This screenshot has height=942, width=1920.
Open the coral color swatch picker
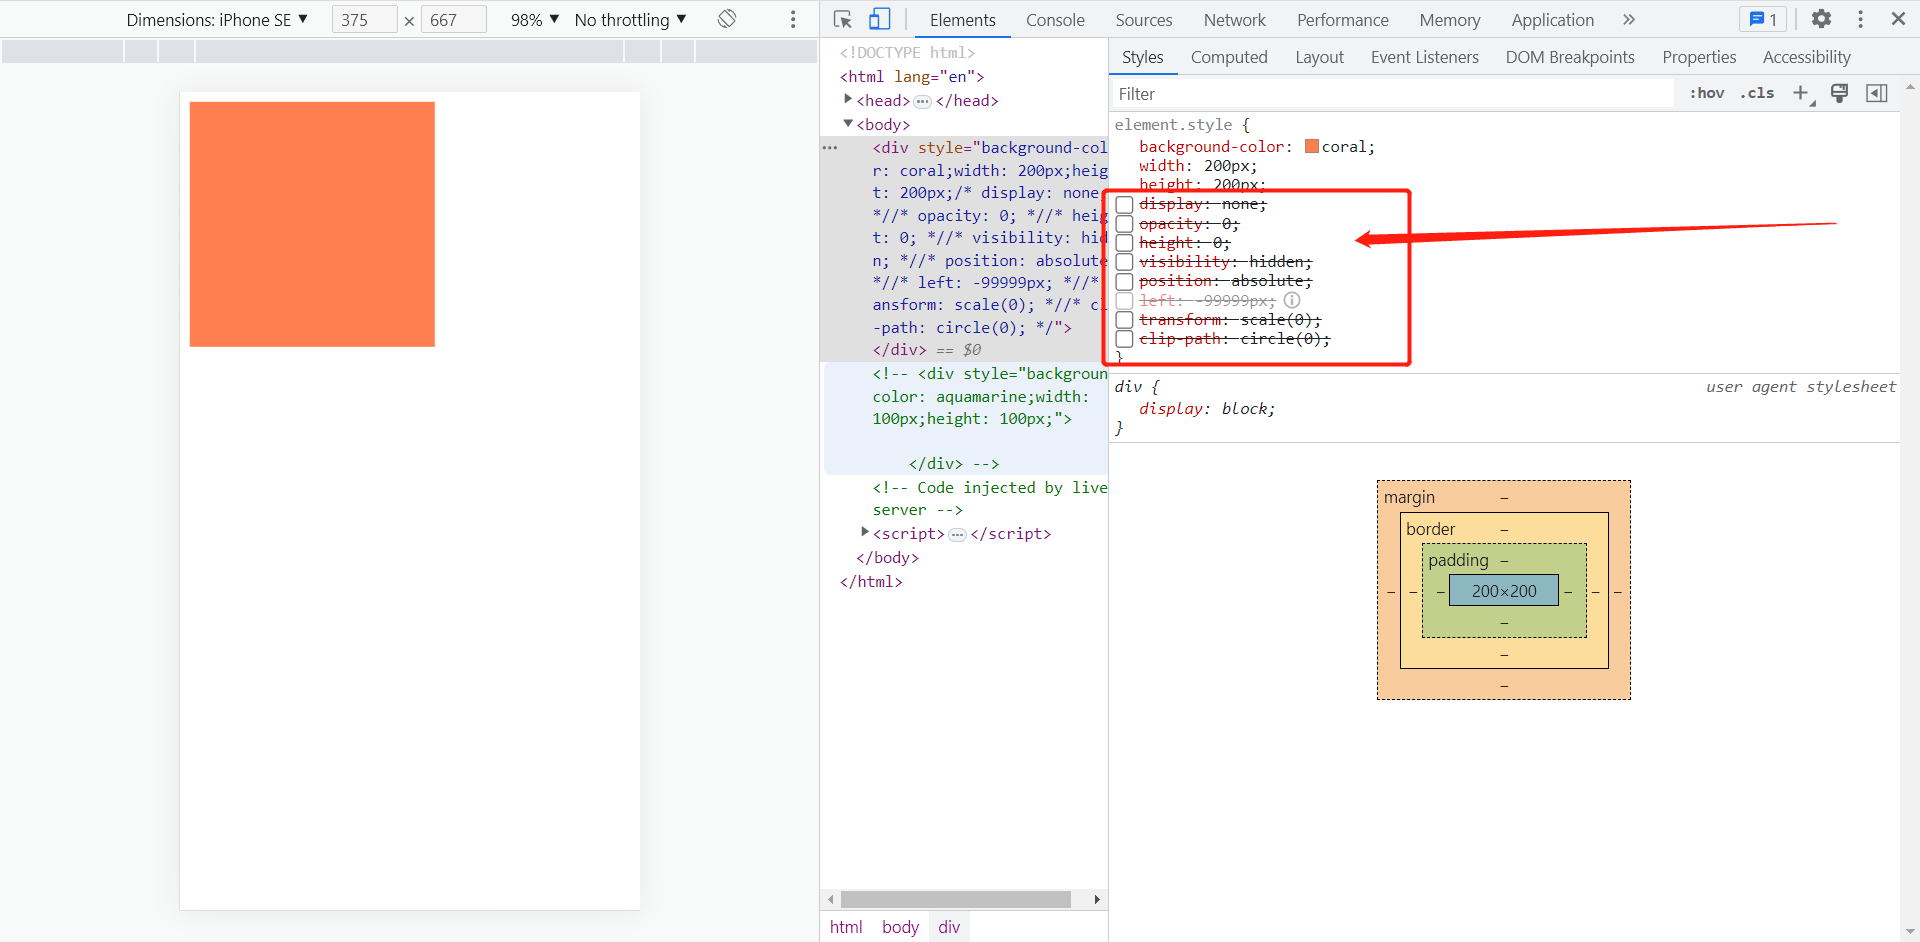[1312, 146]
